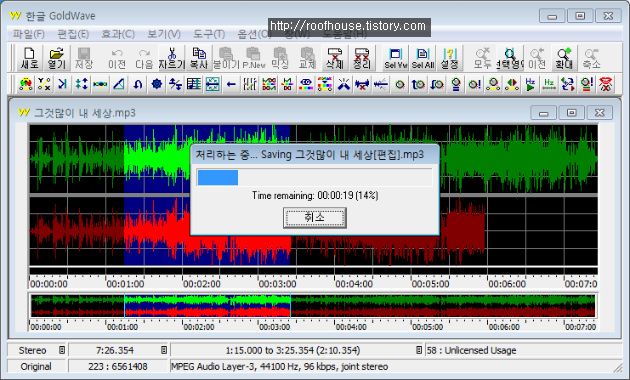Click the 이전 previous-zoom magnifier icon
This screenshot has height=380, width=630.
point(537,58)
